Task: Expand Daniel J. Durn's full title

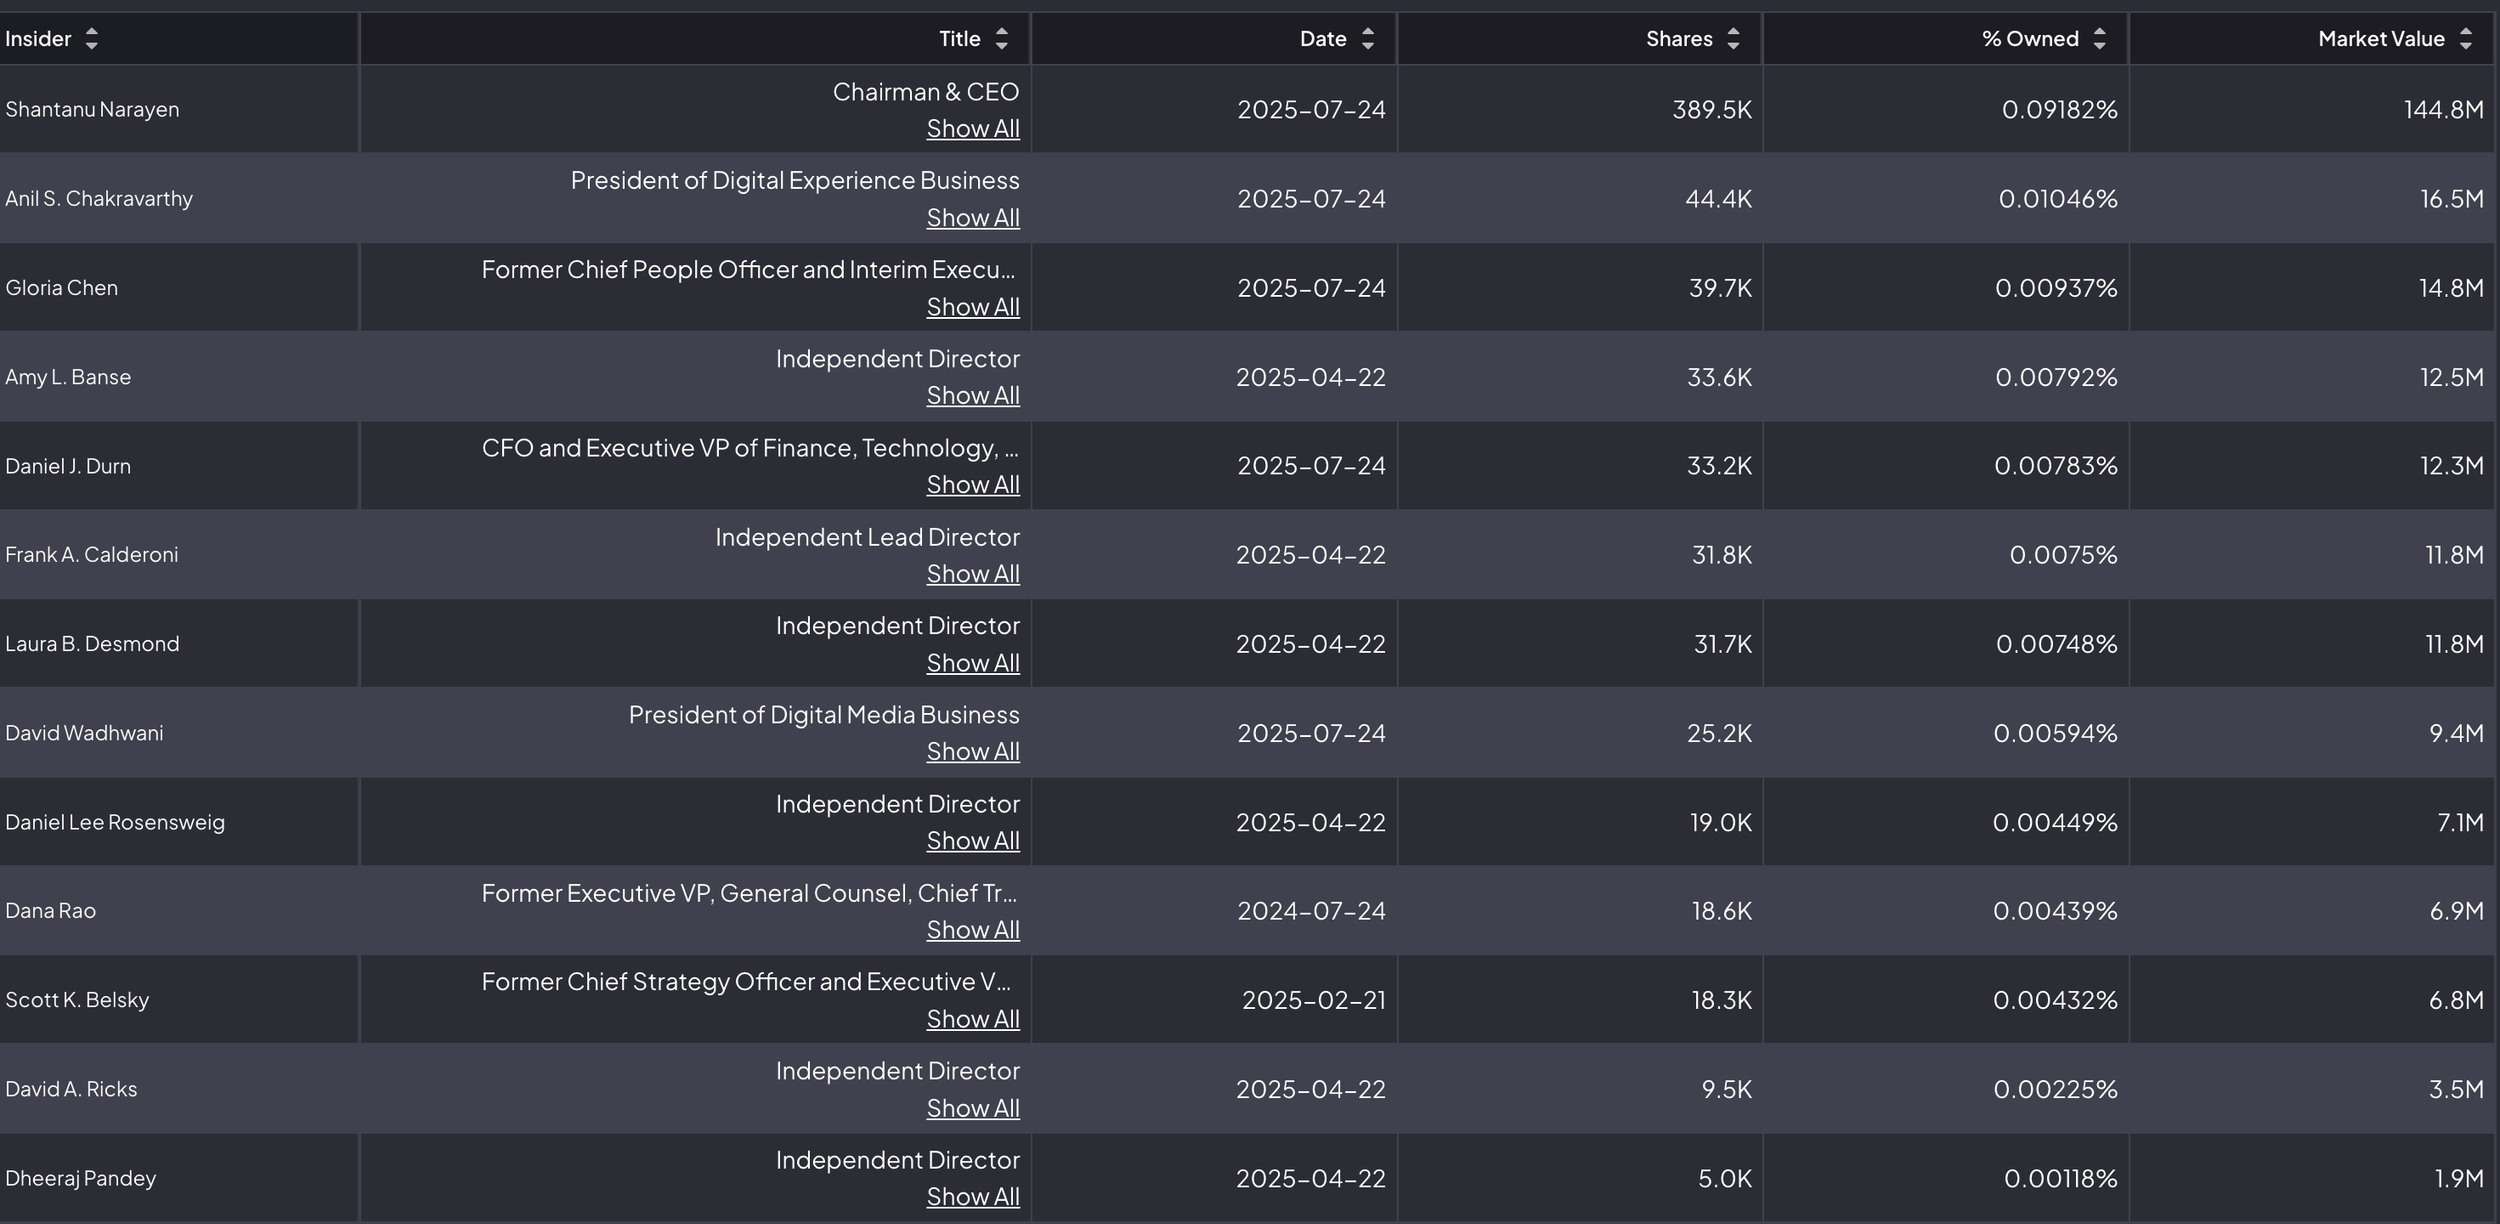Action: pyautogui.click(x=972, y=485)
